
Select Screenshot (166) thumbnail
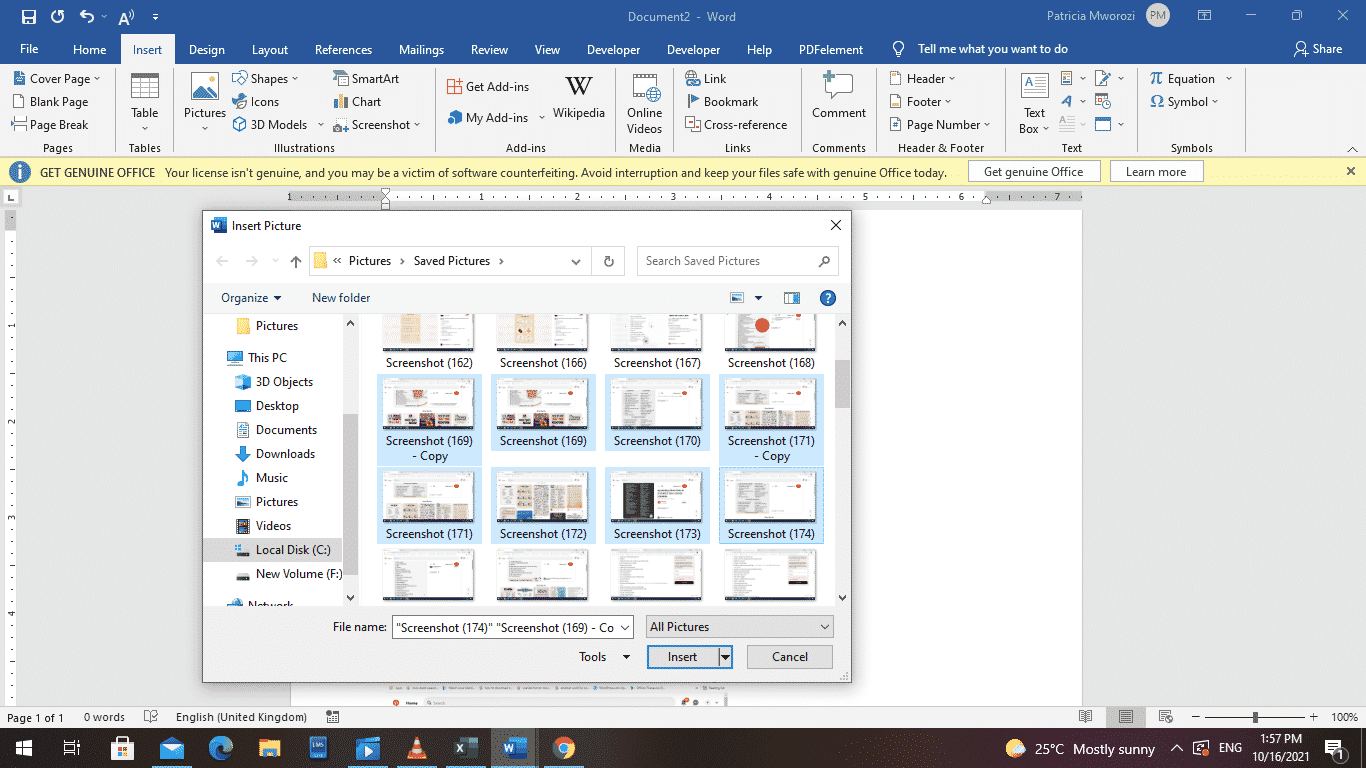[x=543, y=342]
